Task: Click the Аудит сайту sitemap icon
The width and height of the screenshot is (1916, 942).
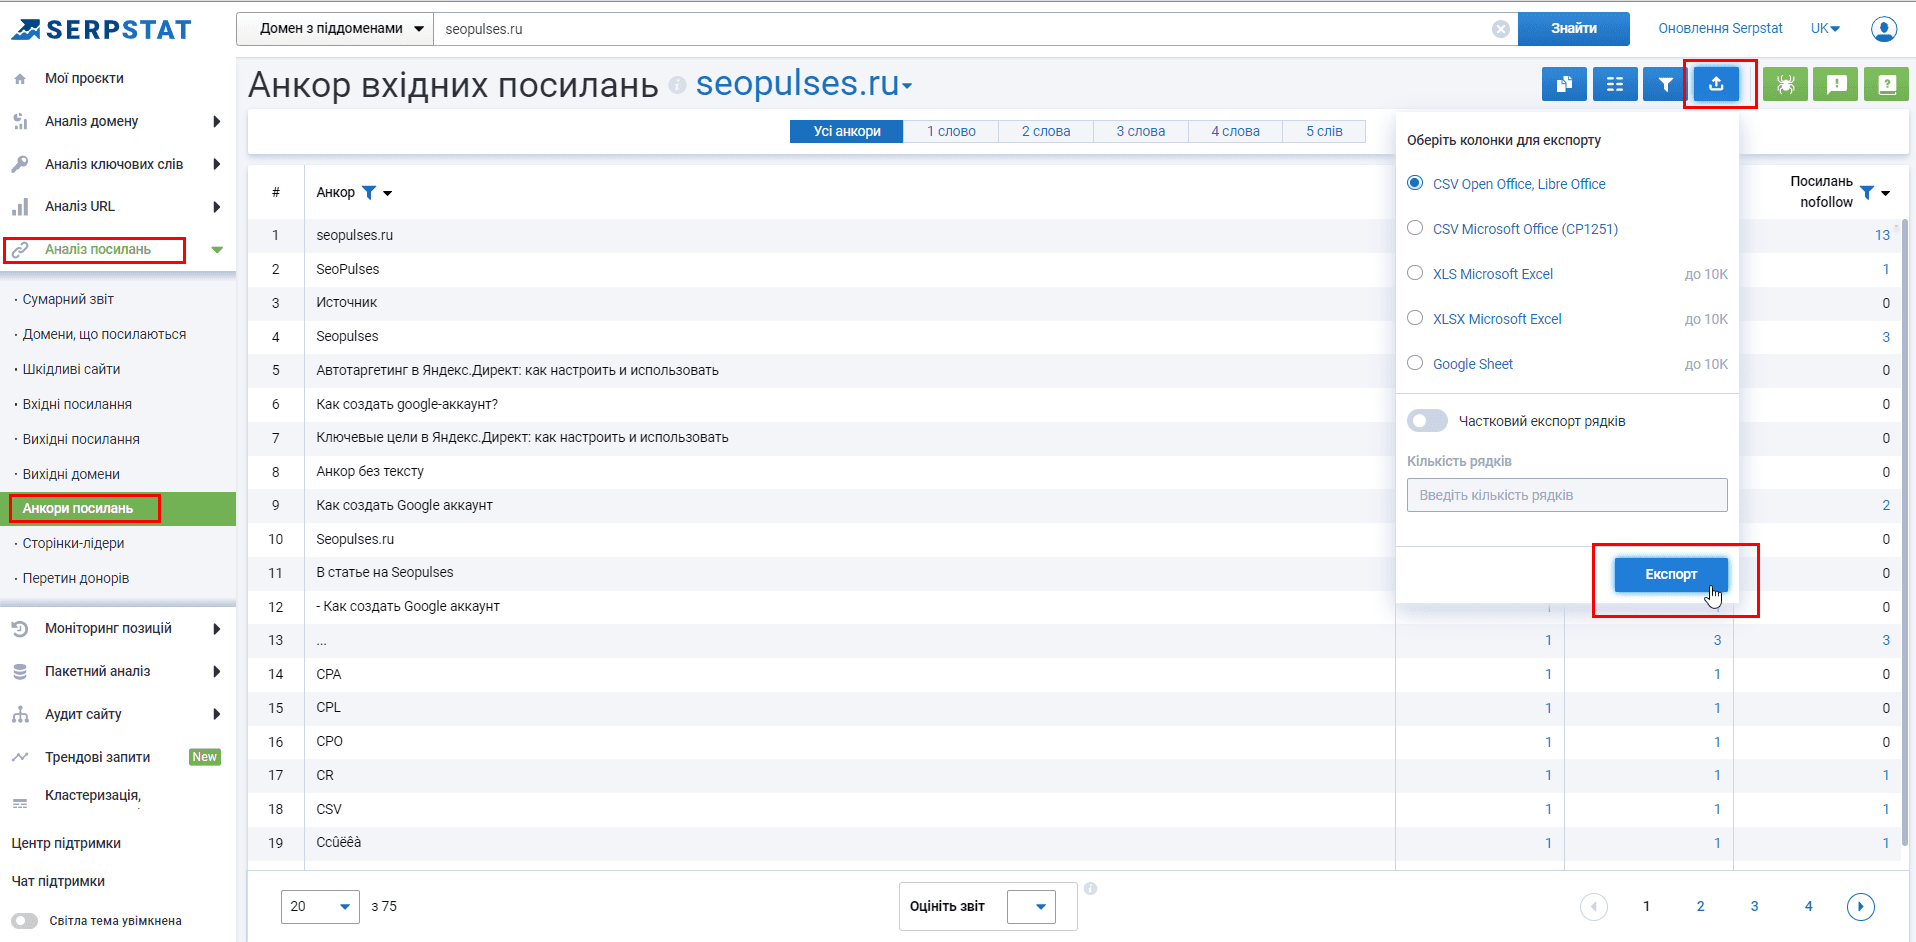Action: pos(20,715)
